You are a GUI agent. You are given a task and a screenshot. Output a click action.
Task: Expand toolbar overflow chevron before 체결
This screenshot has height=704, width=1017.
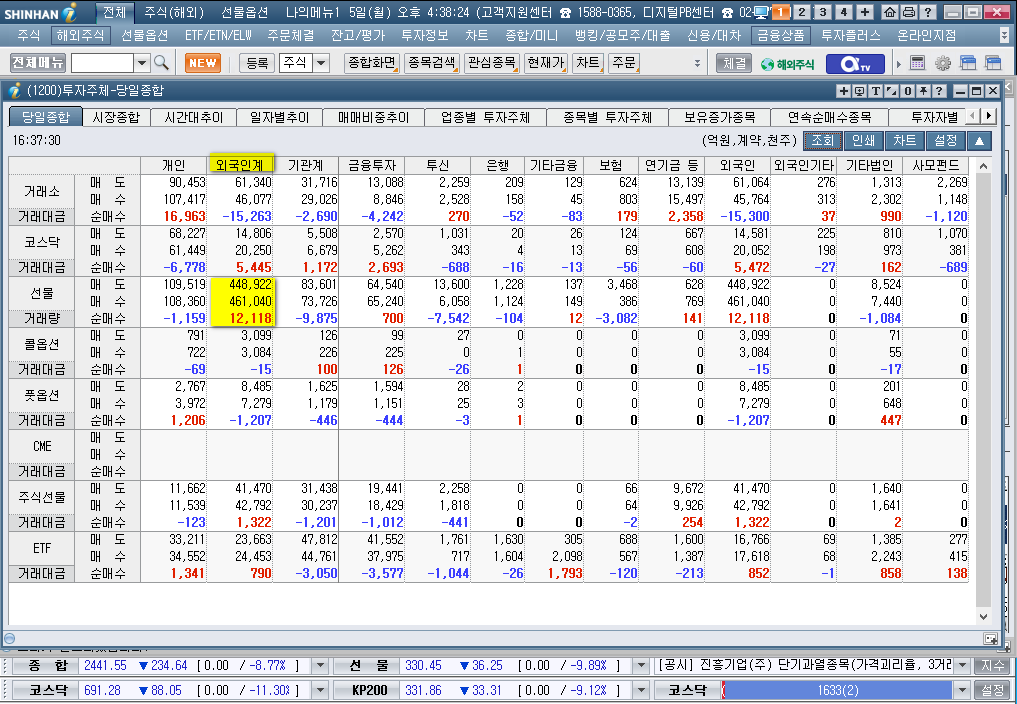tap(697, 64)
